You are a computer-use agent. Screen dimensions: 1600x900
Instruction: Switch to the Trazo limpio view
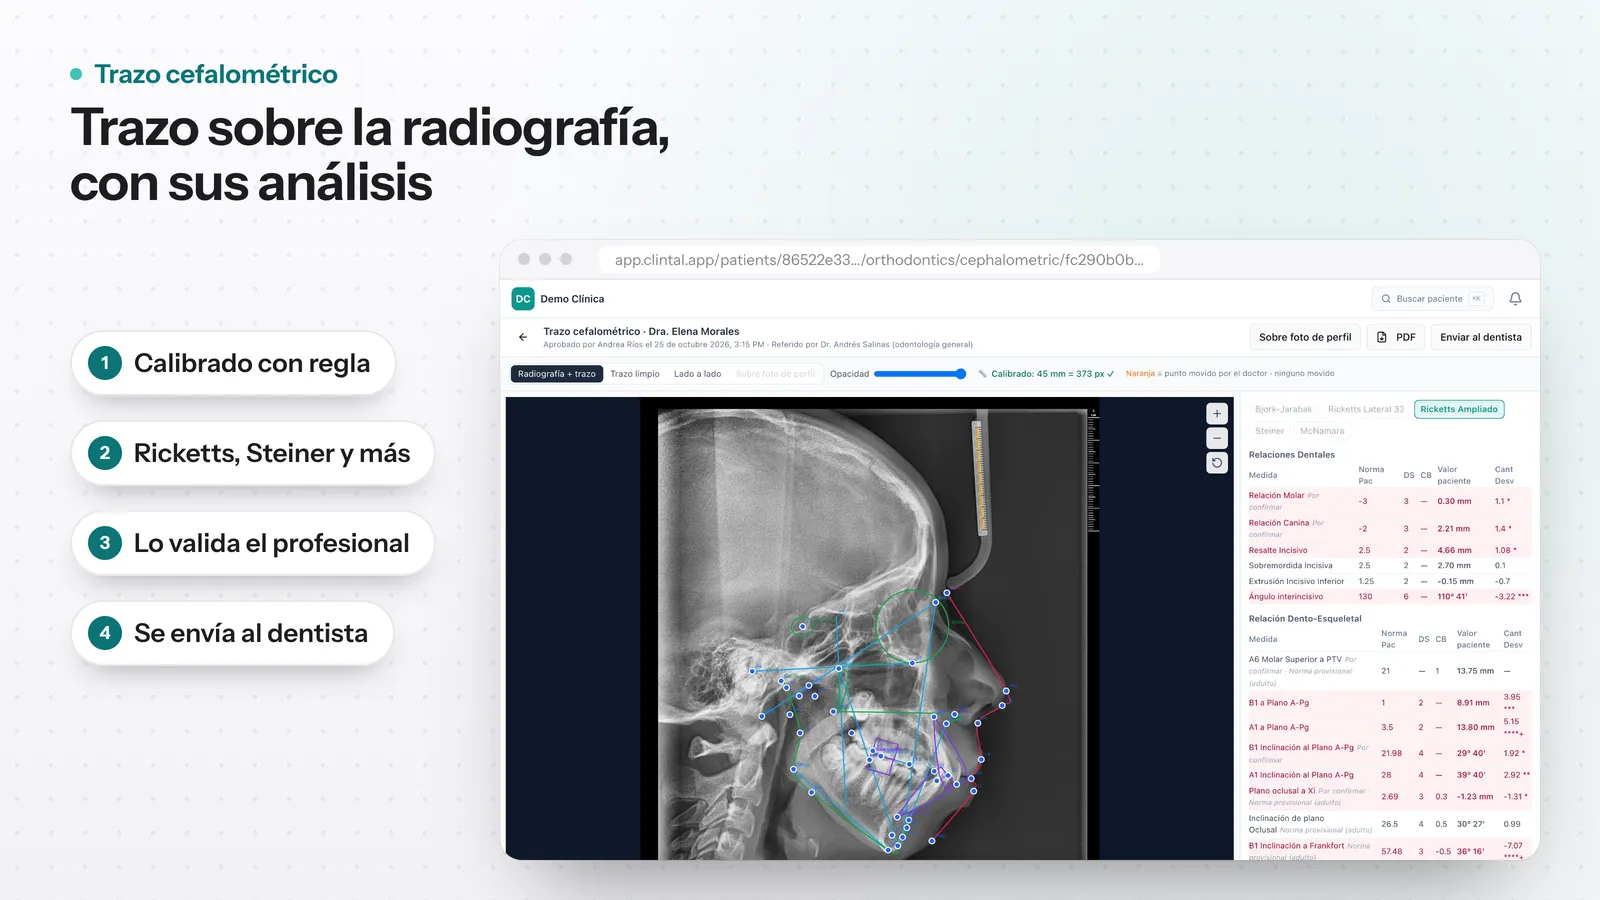pyautogui.click(x=635, y=374)
